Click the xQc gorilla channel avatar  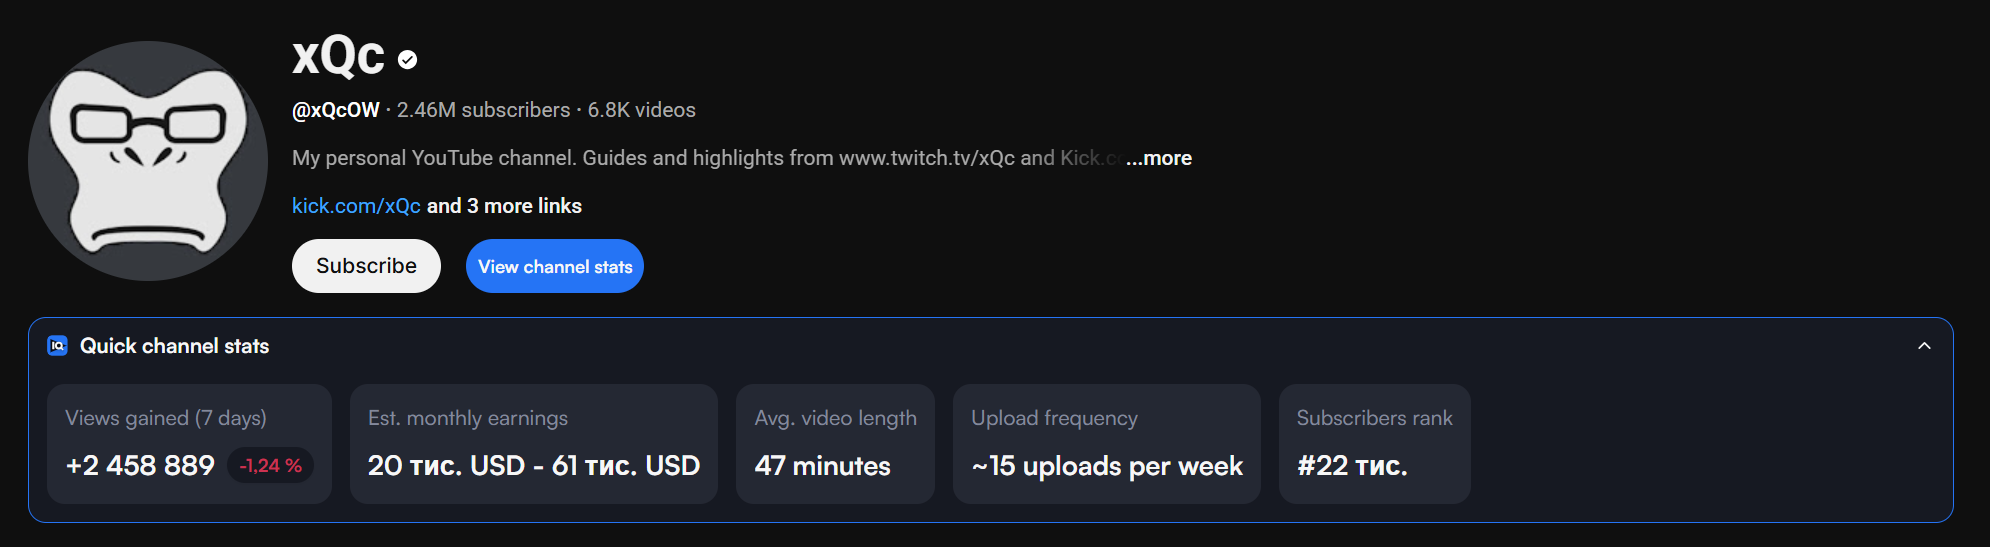click(148, 161)
